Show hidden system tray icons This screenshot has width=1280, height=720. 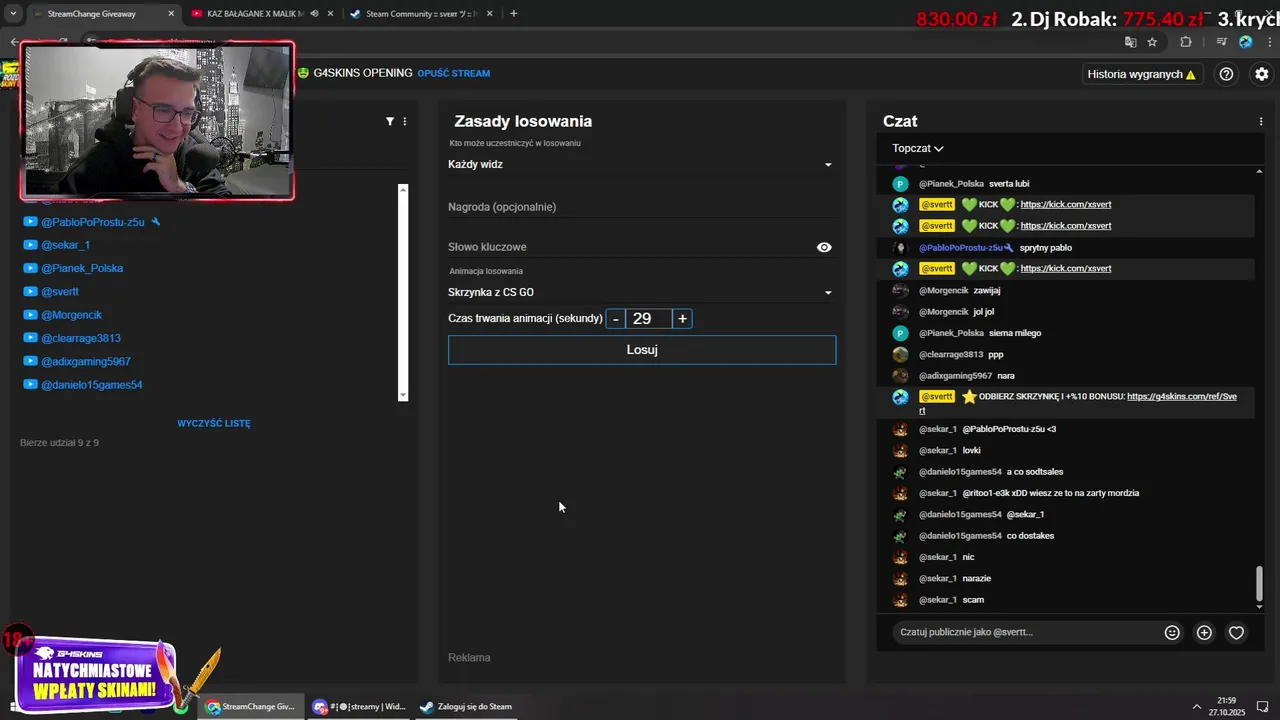tap(1197, 706)
